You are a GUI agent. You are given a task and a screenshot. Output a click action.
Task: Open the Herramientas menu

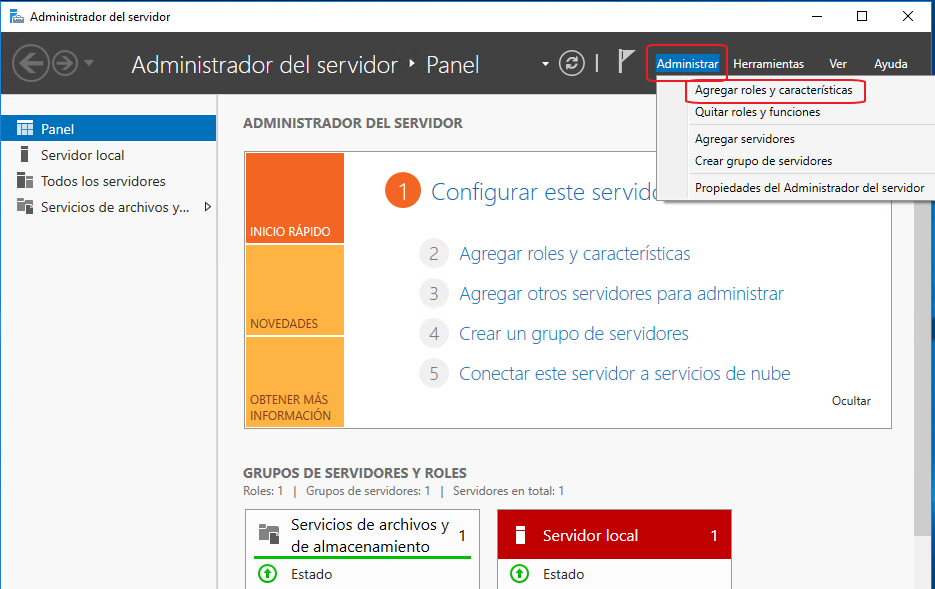coord(768,64)
